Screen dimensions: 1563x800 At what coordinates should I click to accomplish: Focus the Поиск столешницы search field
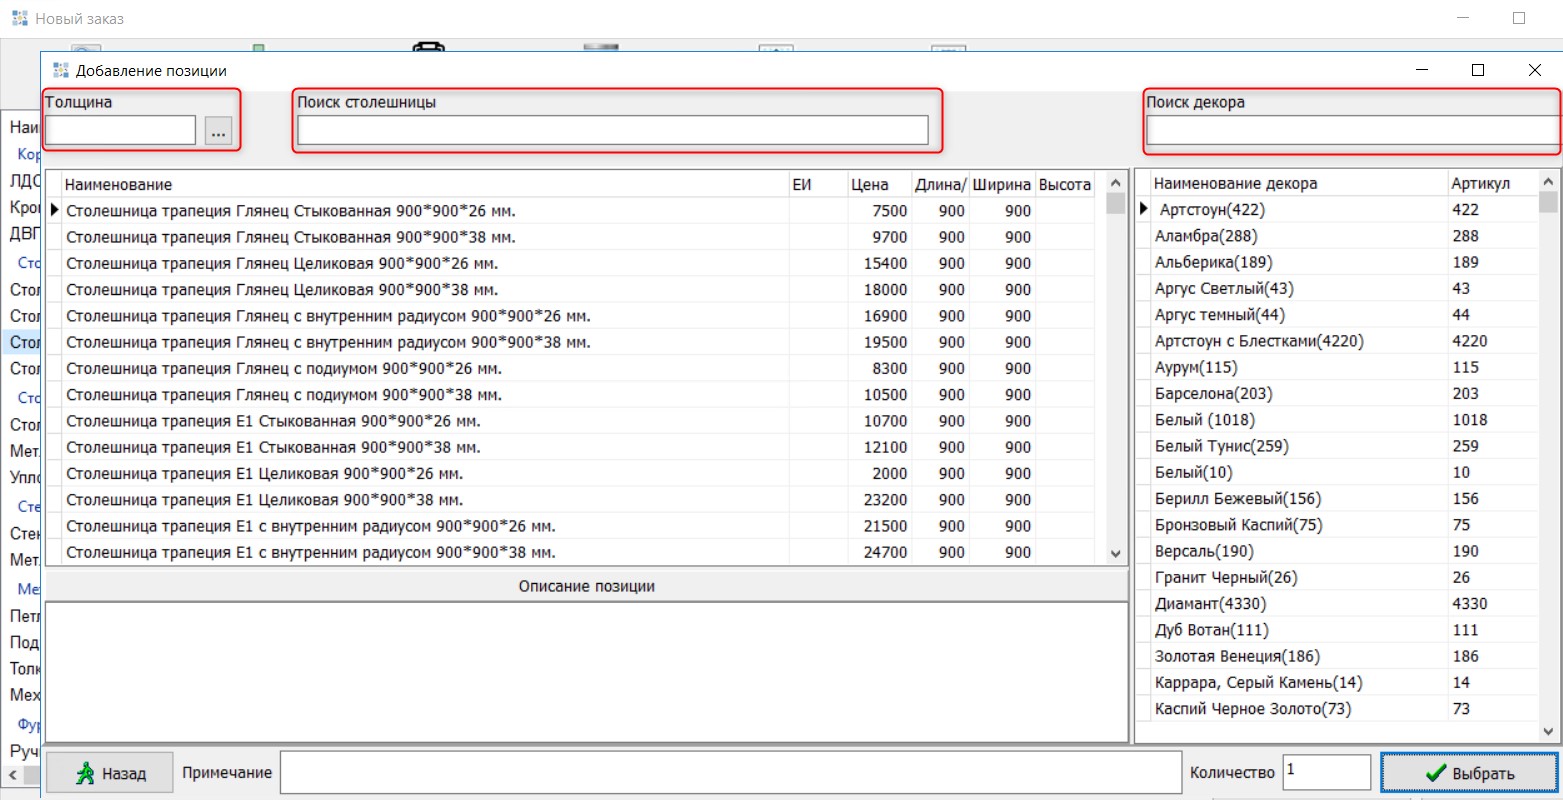tap(612, 131)
